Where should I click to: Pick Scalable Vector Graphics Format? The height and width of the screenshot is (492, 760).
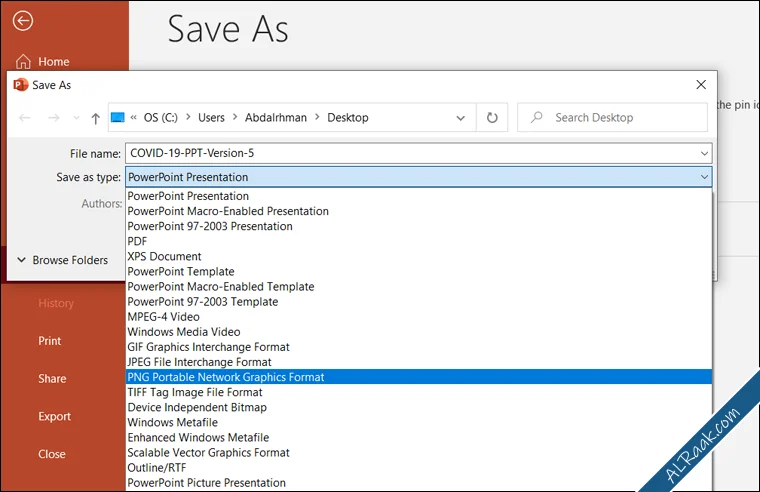419,452
